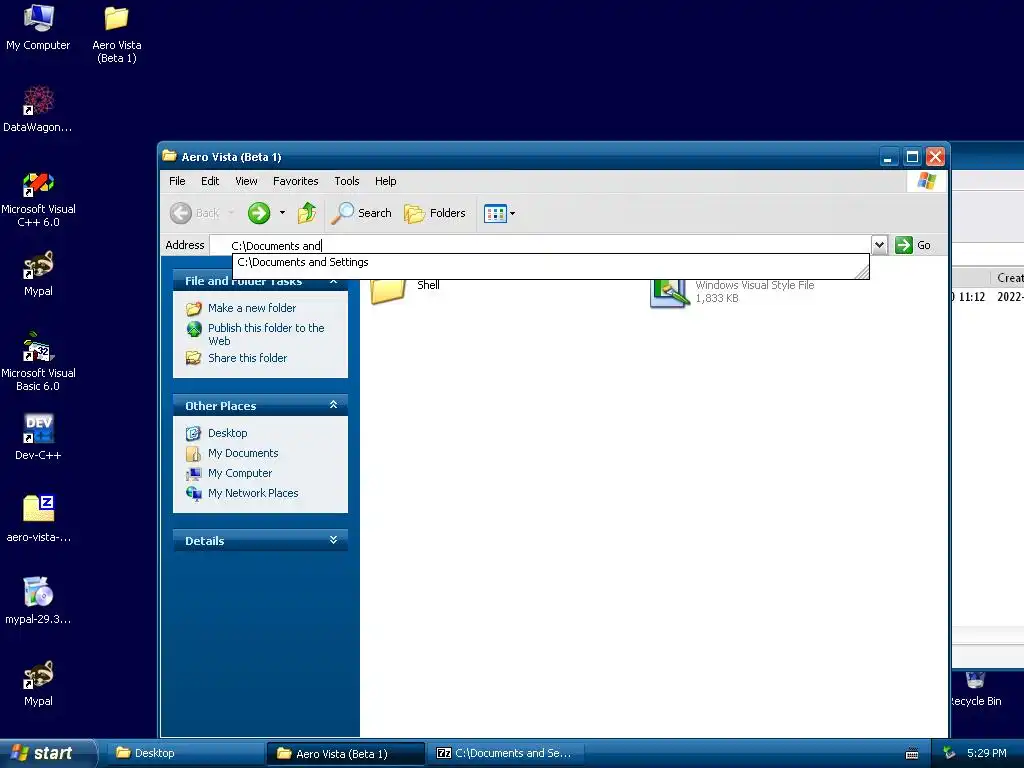Screen dimensions: 1024x768
Task: Select the Recycle Bin icon
Action: (975, 688)
